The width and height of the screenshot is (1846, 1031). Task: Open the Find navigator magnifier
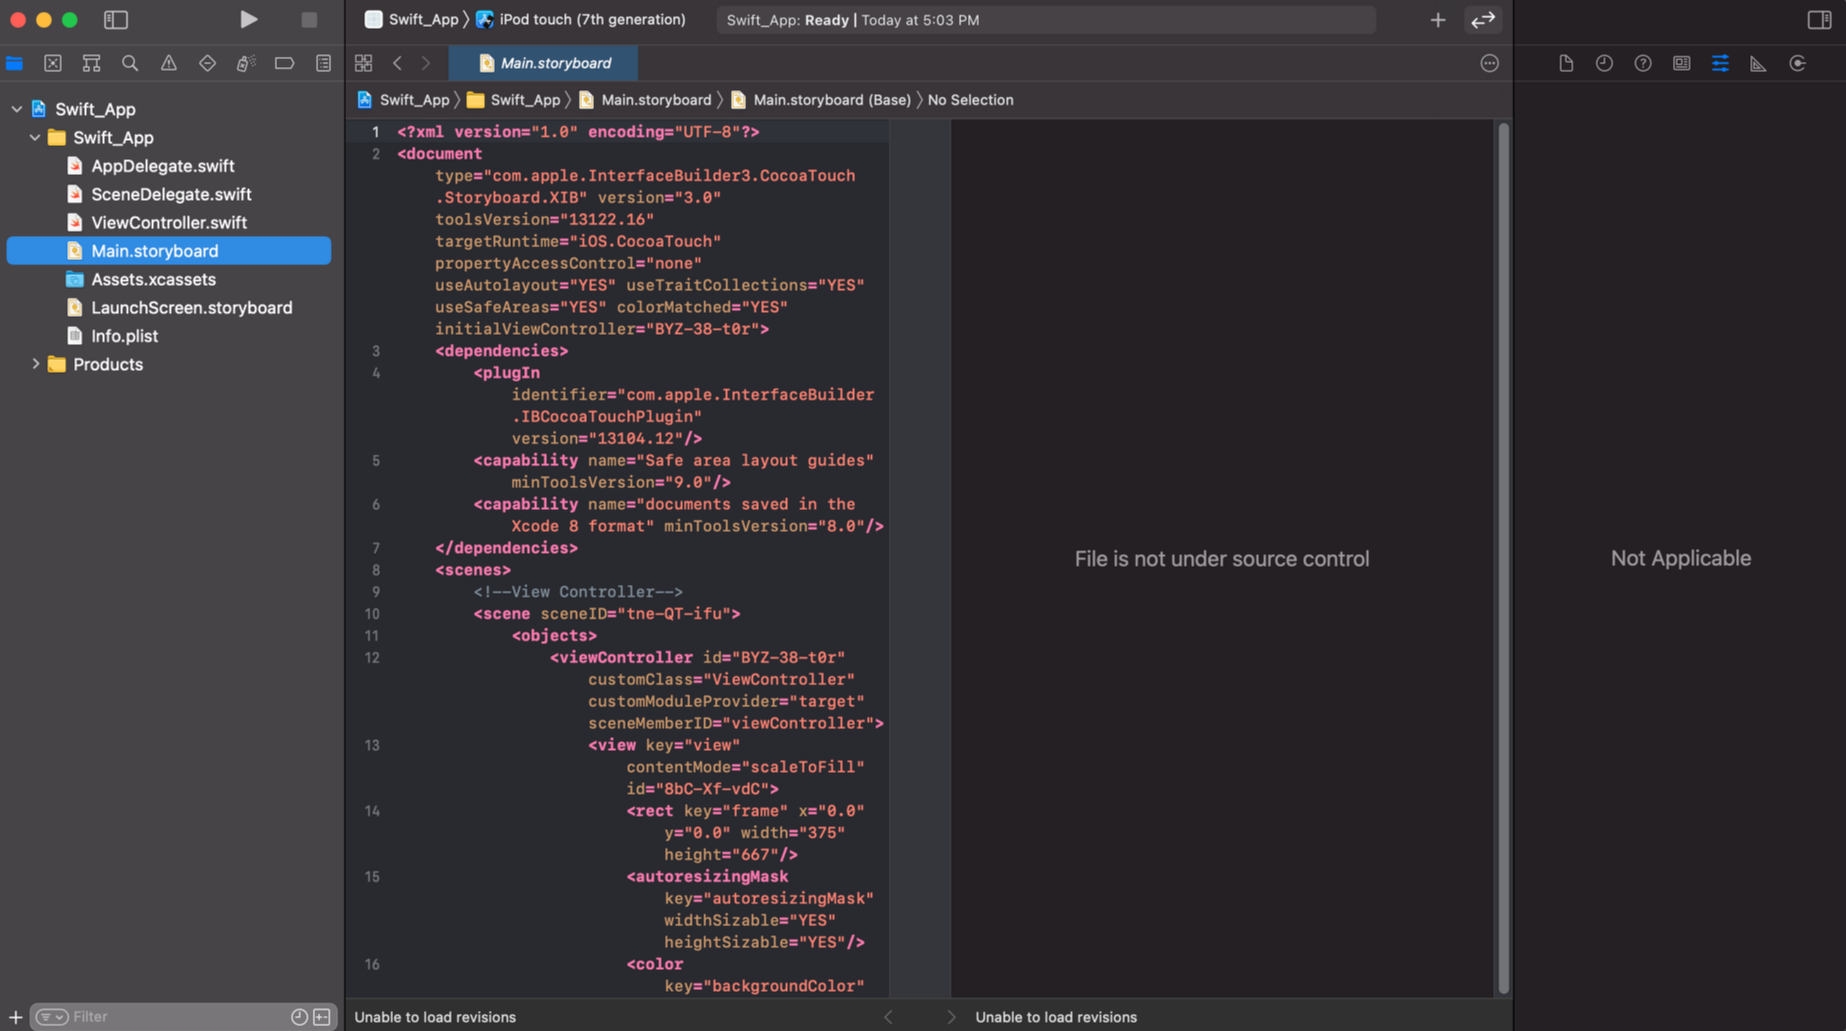pyautogui.click(x=130, y=63)
